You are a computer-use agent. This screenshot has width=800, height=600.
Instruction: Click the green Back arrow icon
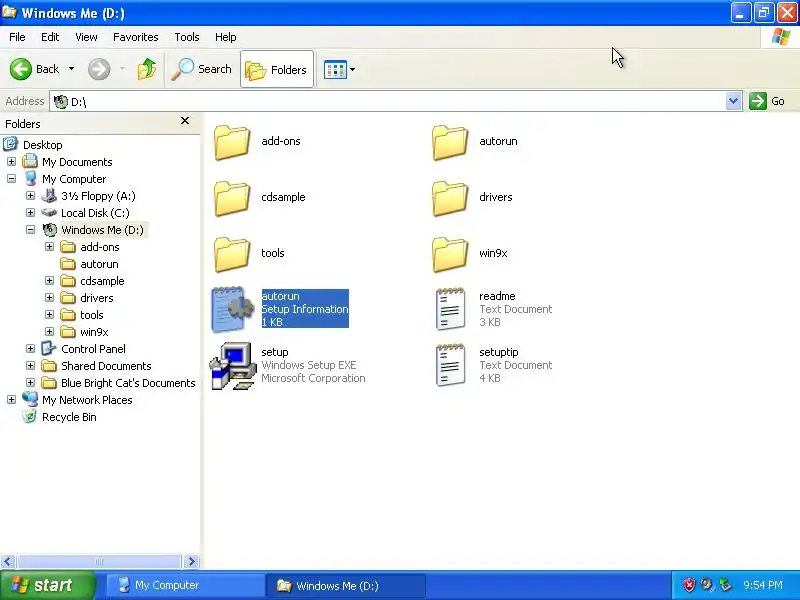point(21,69)
